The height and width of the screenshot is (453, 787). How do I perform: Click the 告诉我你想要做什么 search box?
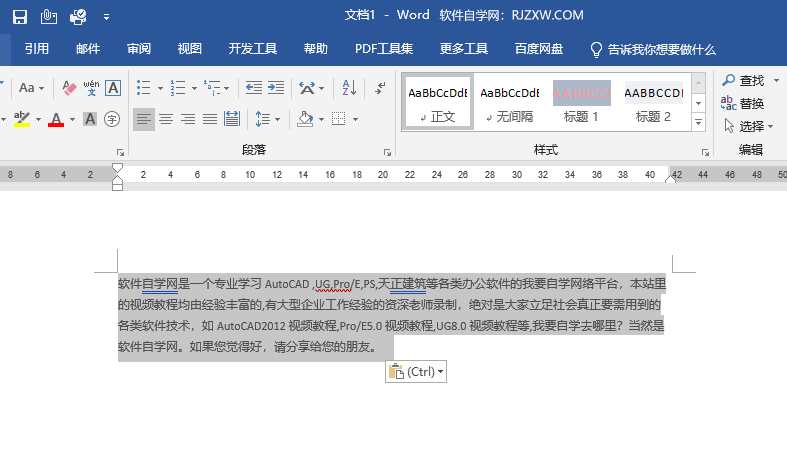pyautogui.click(x=652, y=49)
